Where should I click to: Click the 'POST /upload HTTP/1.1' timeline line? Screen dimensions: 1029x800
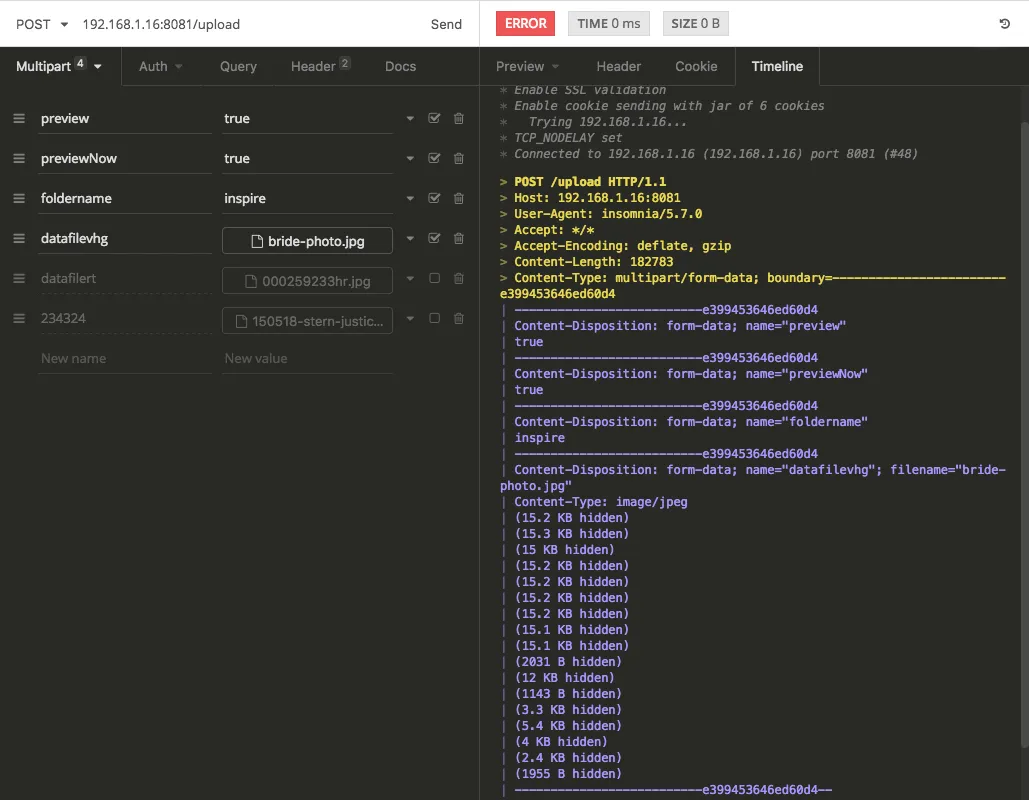[x=589, y=182]
